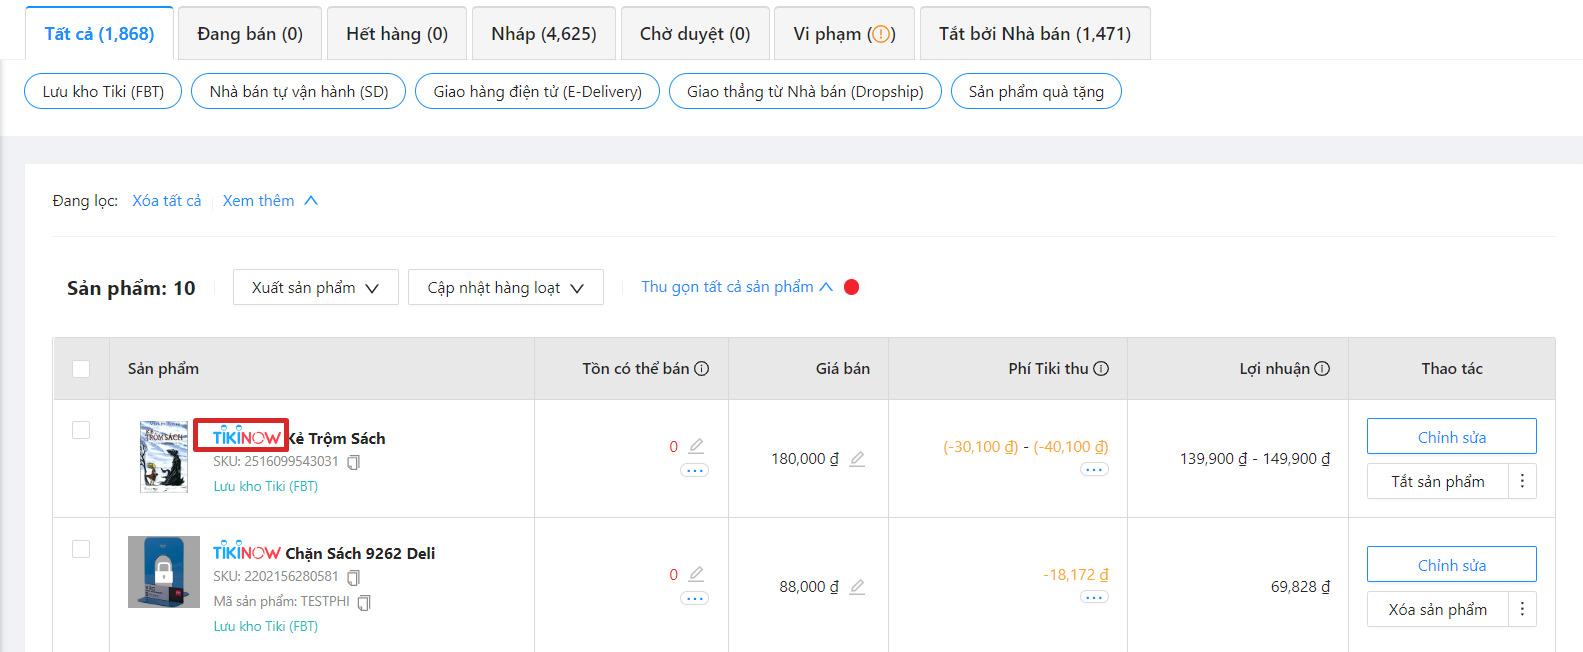Viewport: 1583px width, 652px height.
Task: Open the Xuất sản phẩm dropdown
Action: pos(315,288)
